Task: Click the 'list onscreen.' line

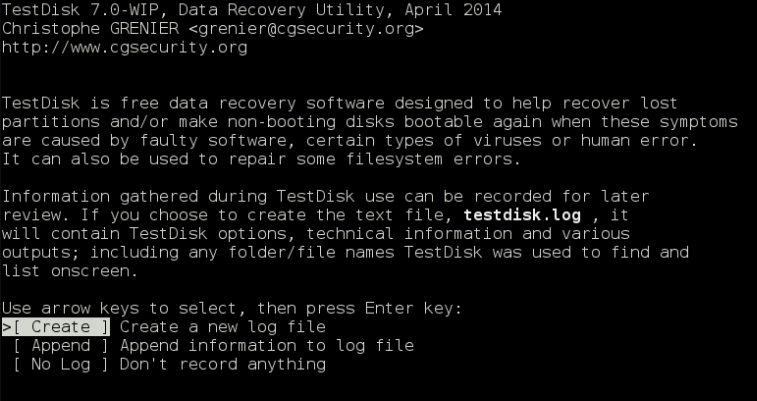Action: point(65,271)
